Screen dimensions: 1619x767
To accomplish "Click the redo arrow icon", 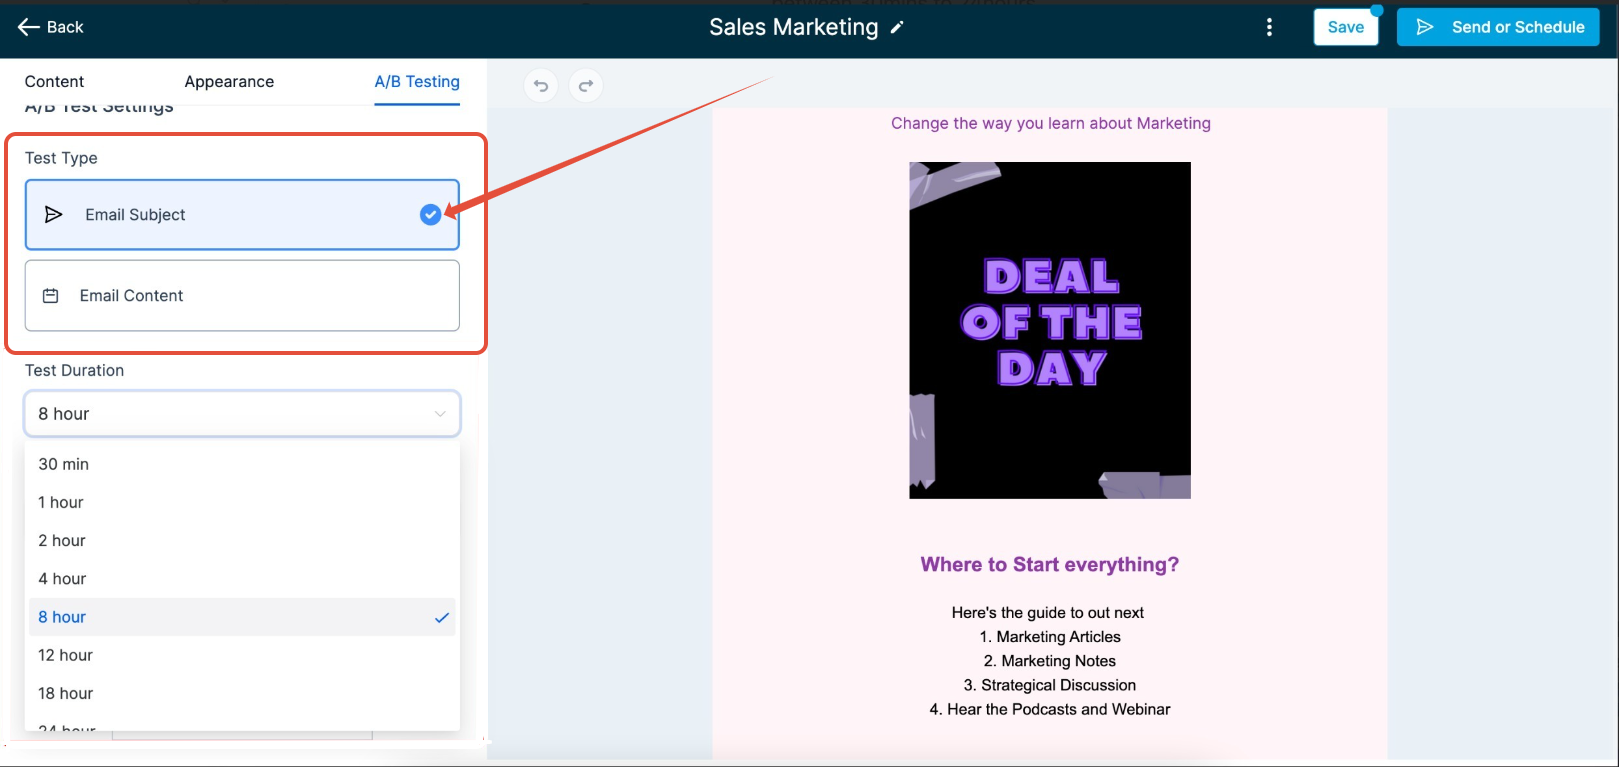I will coord(586,86).
